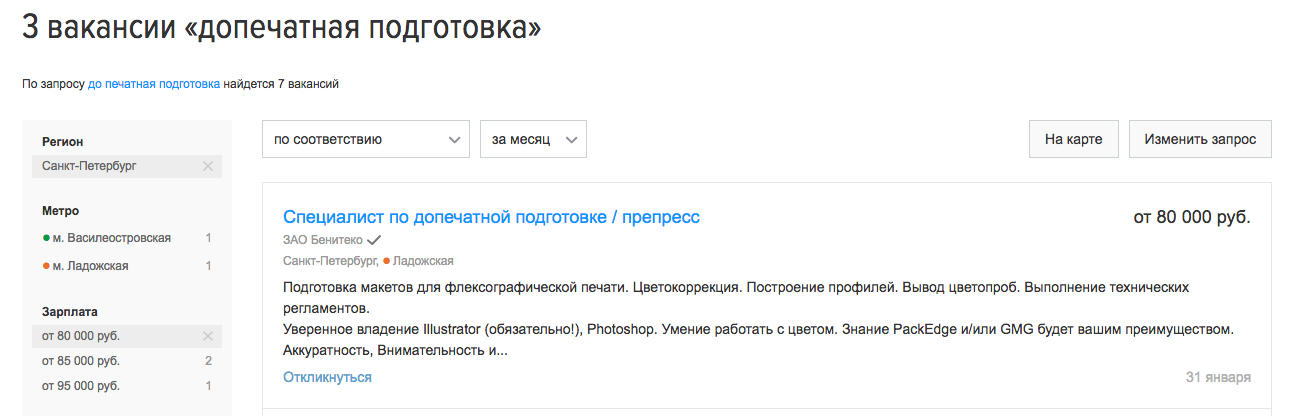Click Откликнуться to apply for vacancy
The height and width of the screenshot is (416, 1292).
coord(327,377)
